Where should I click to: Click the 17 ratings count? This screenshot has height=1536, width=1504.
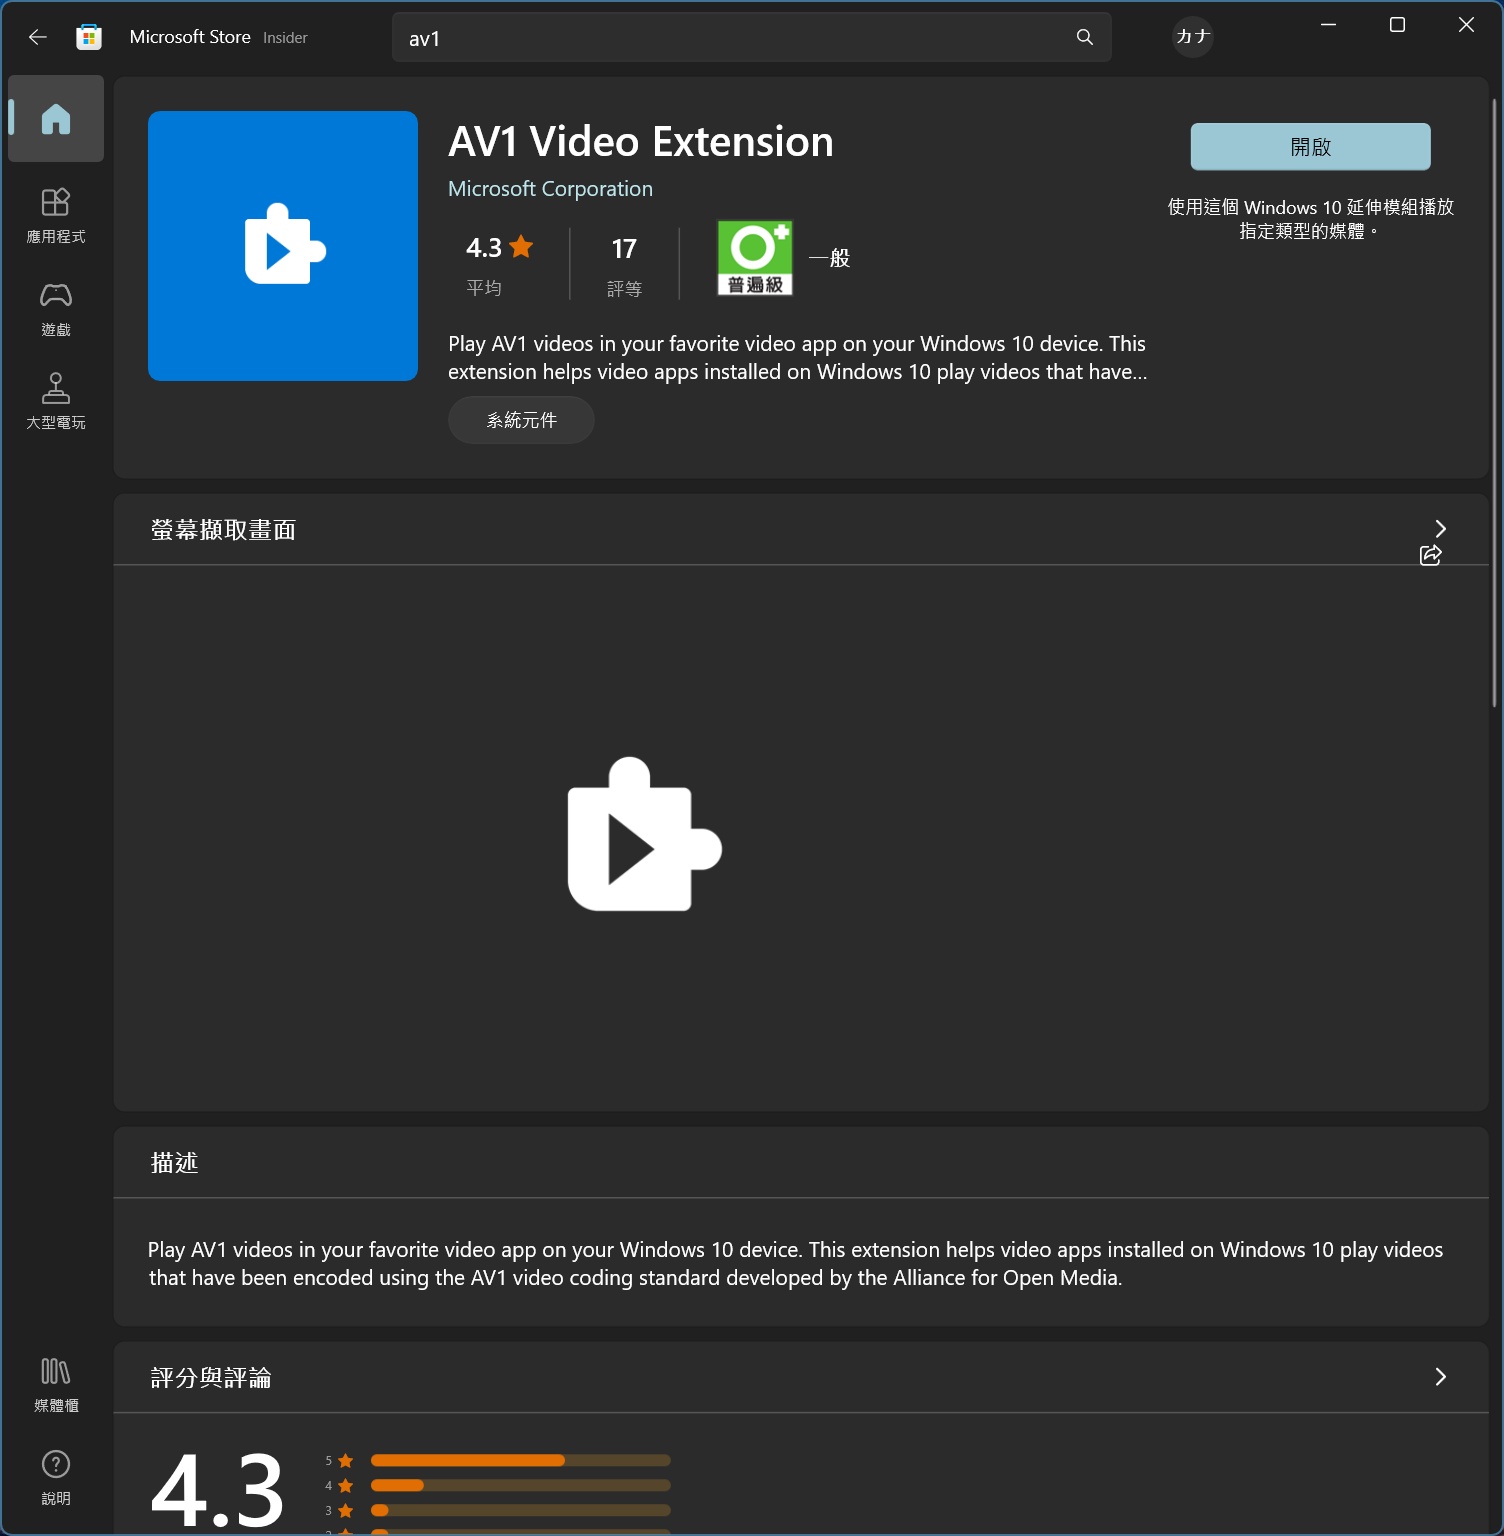click(624, 248)
